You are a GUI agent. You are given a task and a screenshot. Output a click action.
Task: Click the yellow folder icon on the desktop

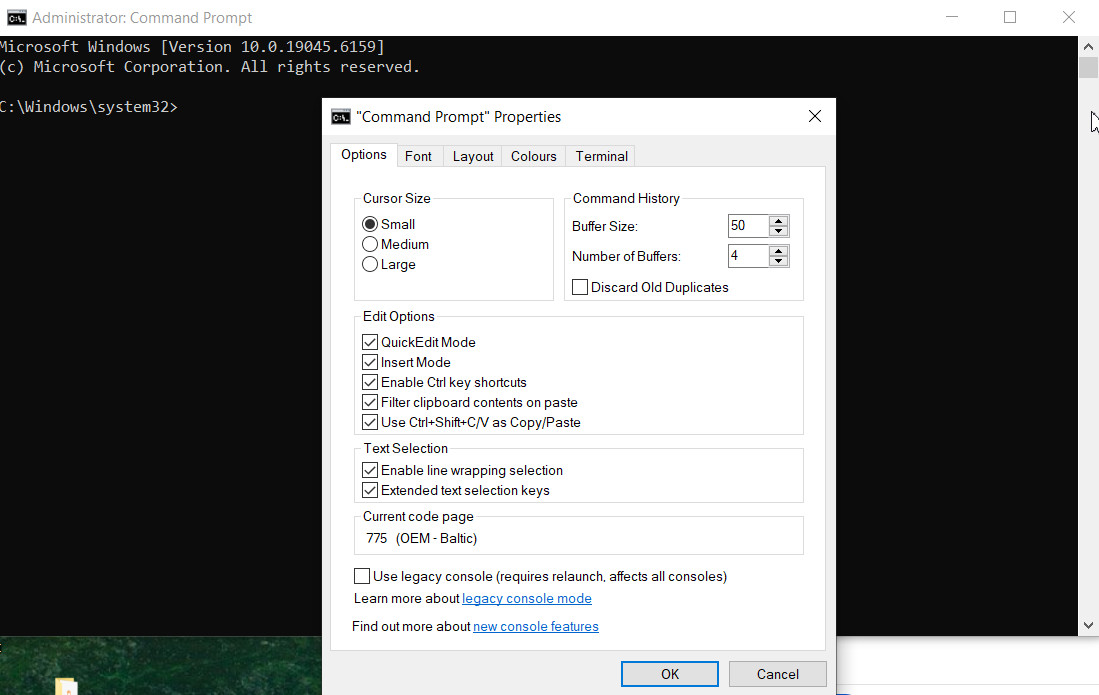coord(67,687)
